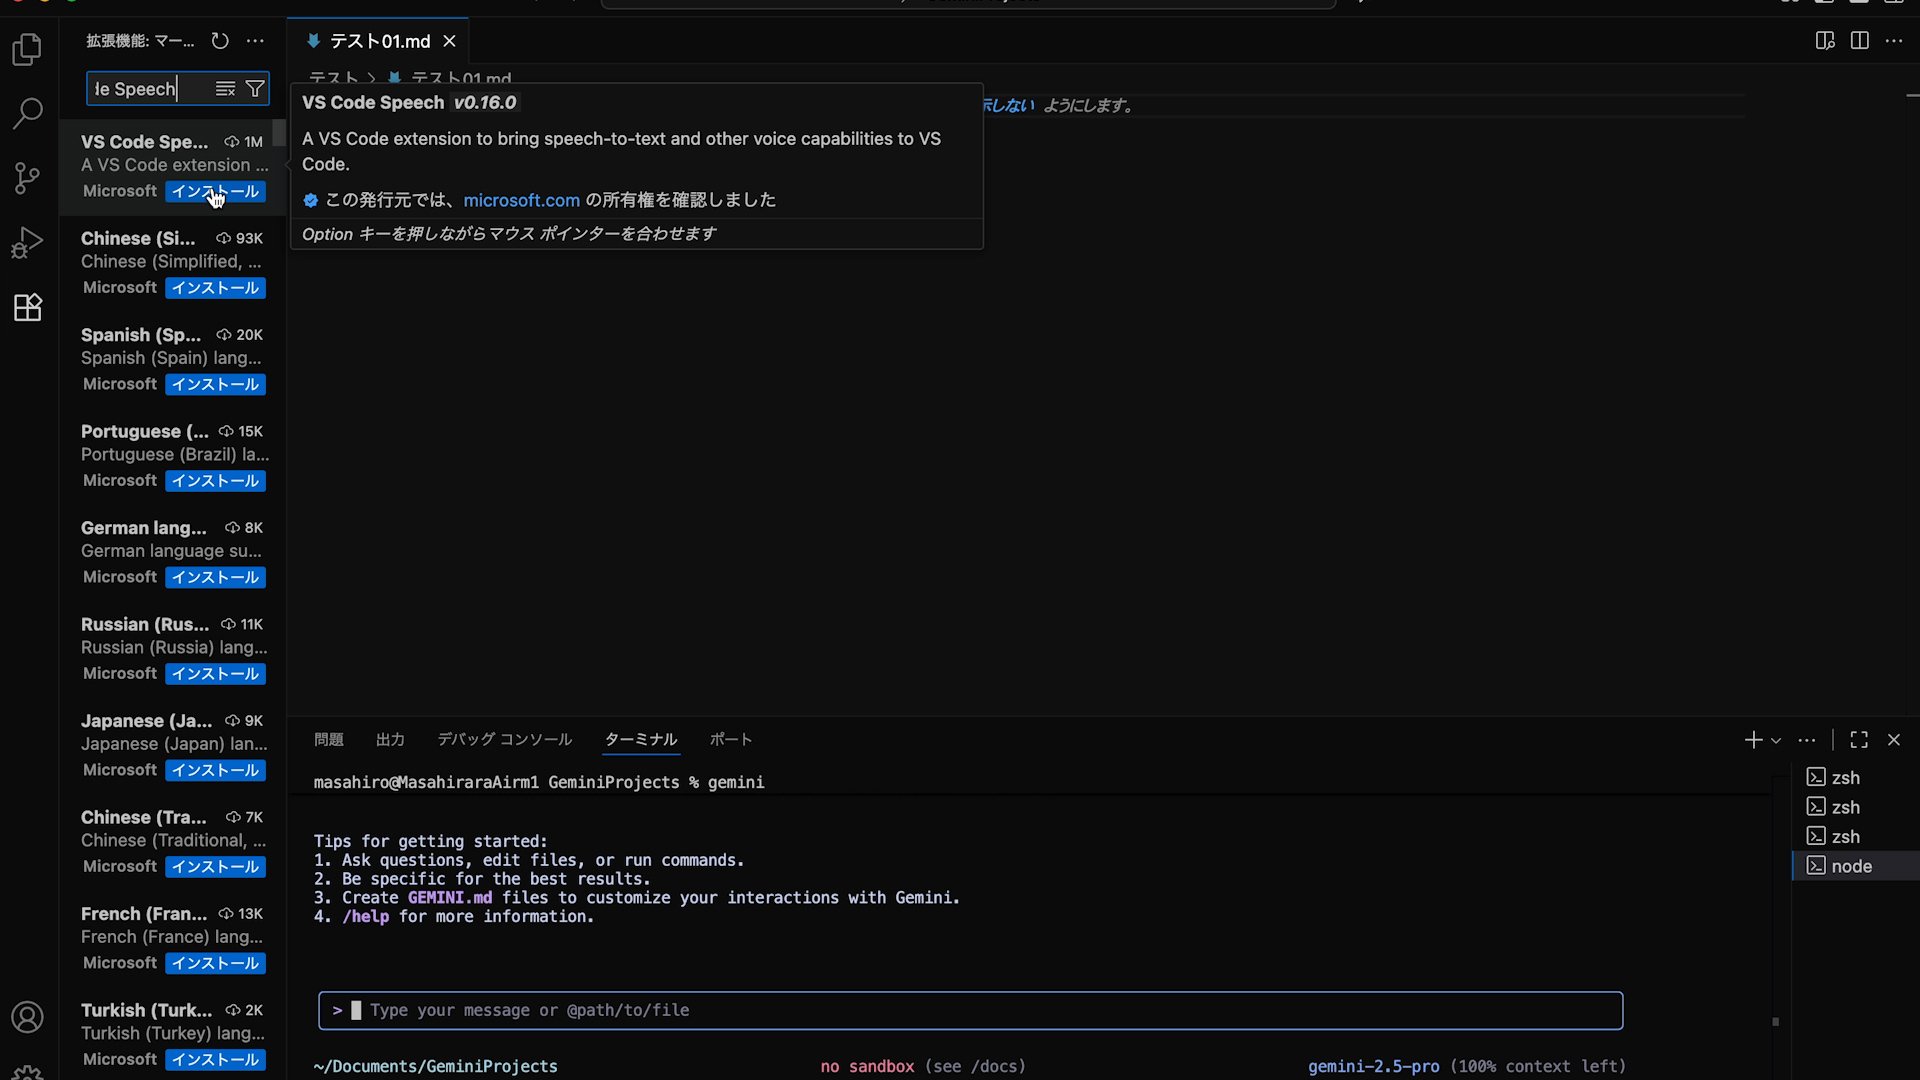
Task: Install the Japanese language pack extension
Action: pos(214,770)
